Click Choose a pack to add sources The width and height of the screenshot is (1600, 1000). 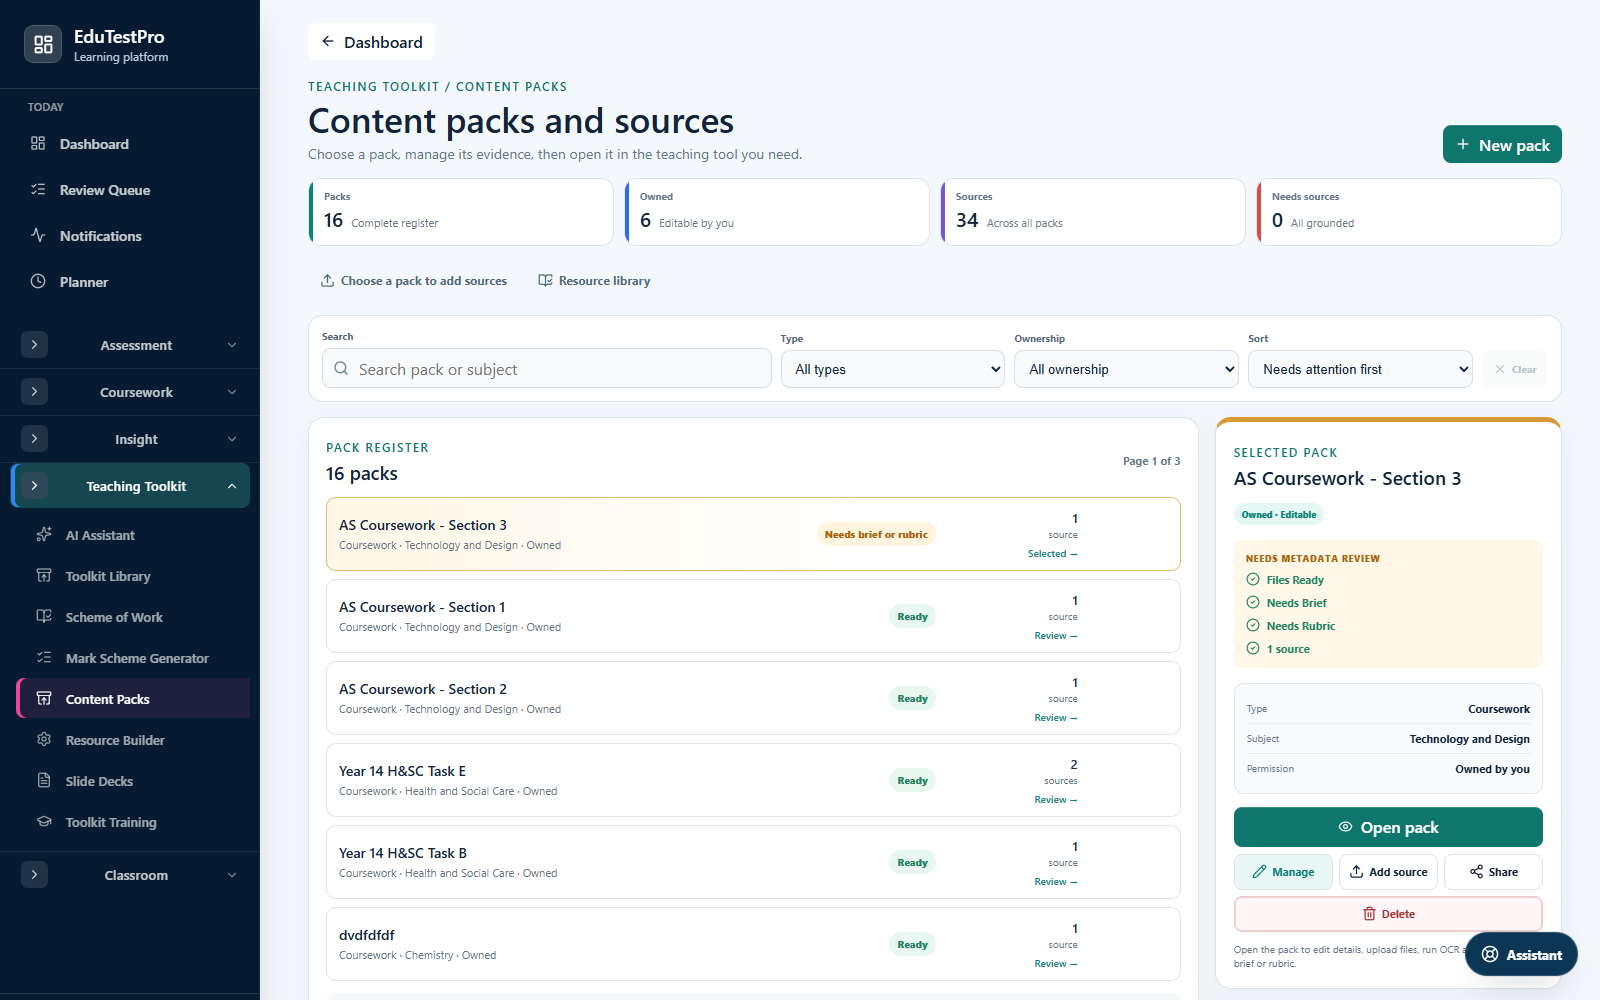(x=413, y=281)
